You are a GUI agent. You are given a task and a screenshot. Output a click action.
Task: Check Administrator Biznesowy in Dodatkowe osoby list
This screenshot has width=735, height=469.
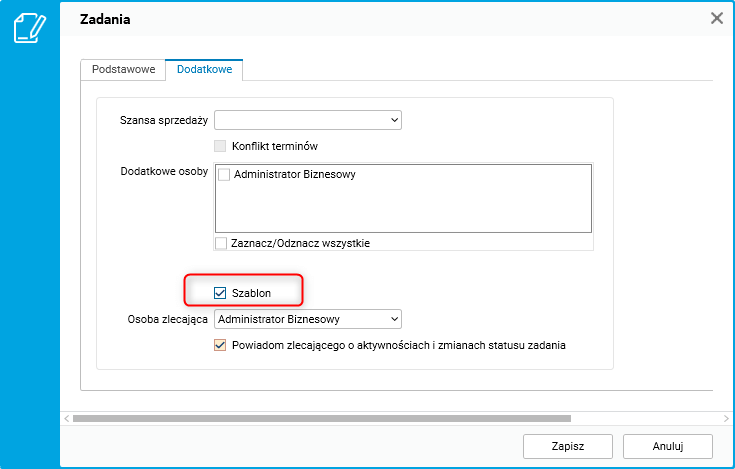[x=224, y=175]
